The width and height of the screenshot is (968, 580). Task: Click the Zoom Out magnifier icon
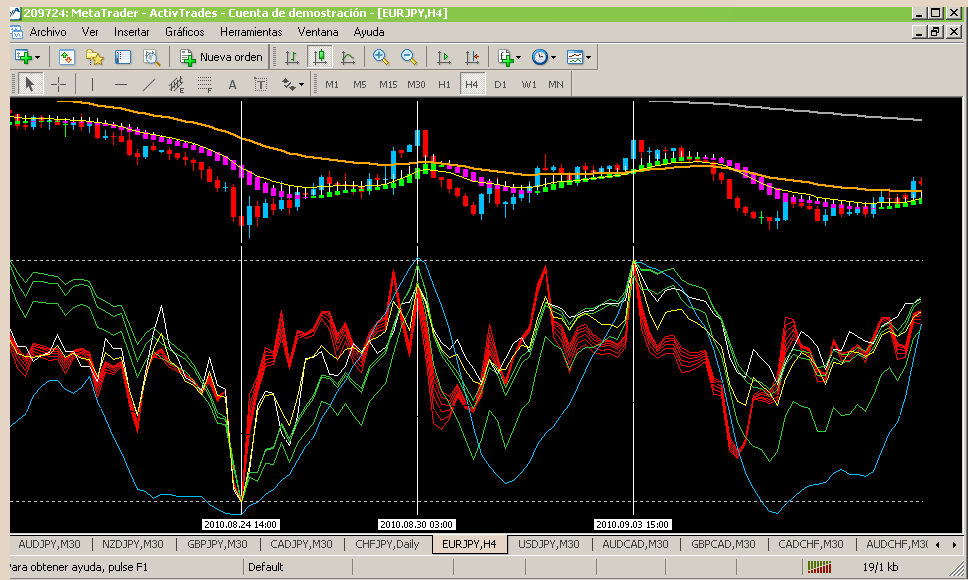click(408, 58)
